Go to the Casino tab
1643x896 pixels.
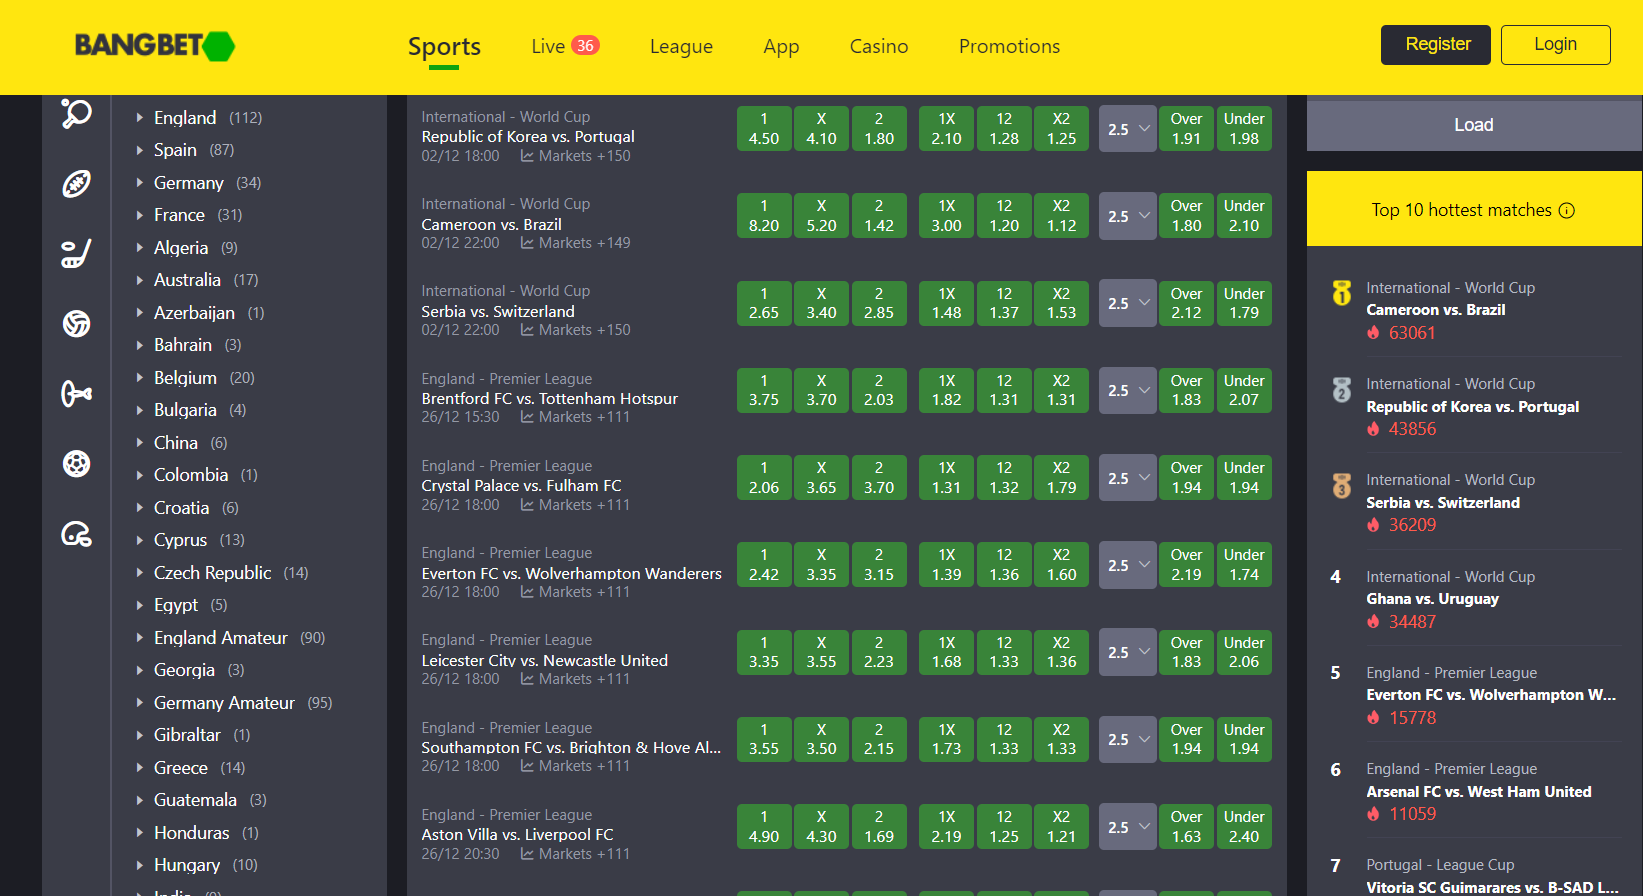click(878, 46)
